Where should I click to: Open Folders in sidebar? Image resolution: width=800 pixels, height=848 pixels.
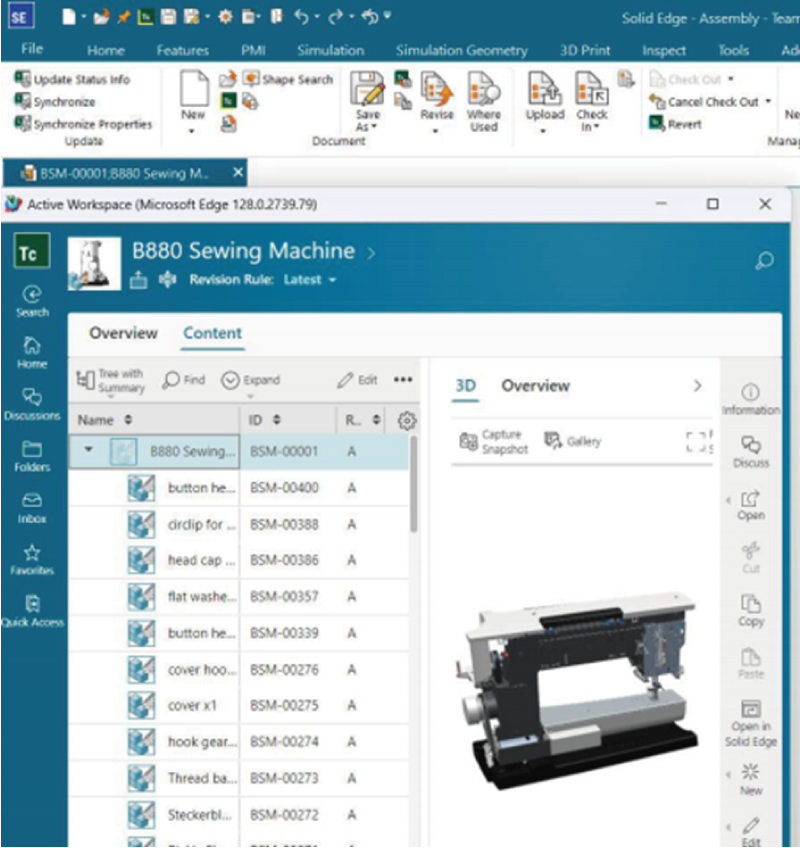tap(32, 456)
